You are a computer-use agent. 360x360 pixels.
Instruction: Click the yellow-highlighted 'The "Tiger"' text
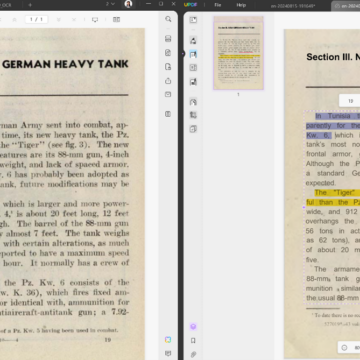(x=334, y=193)
